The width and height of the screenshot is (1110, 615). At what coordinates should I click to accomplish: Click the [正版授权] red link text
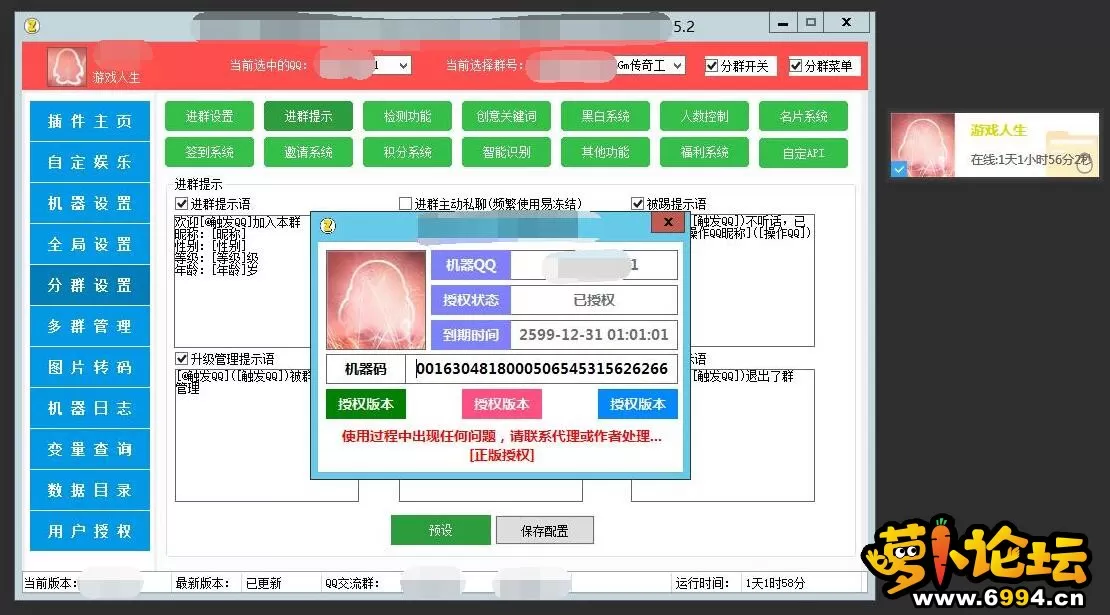501,455
